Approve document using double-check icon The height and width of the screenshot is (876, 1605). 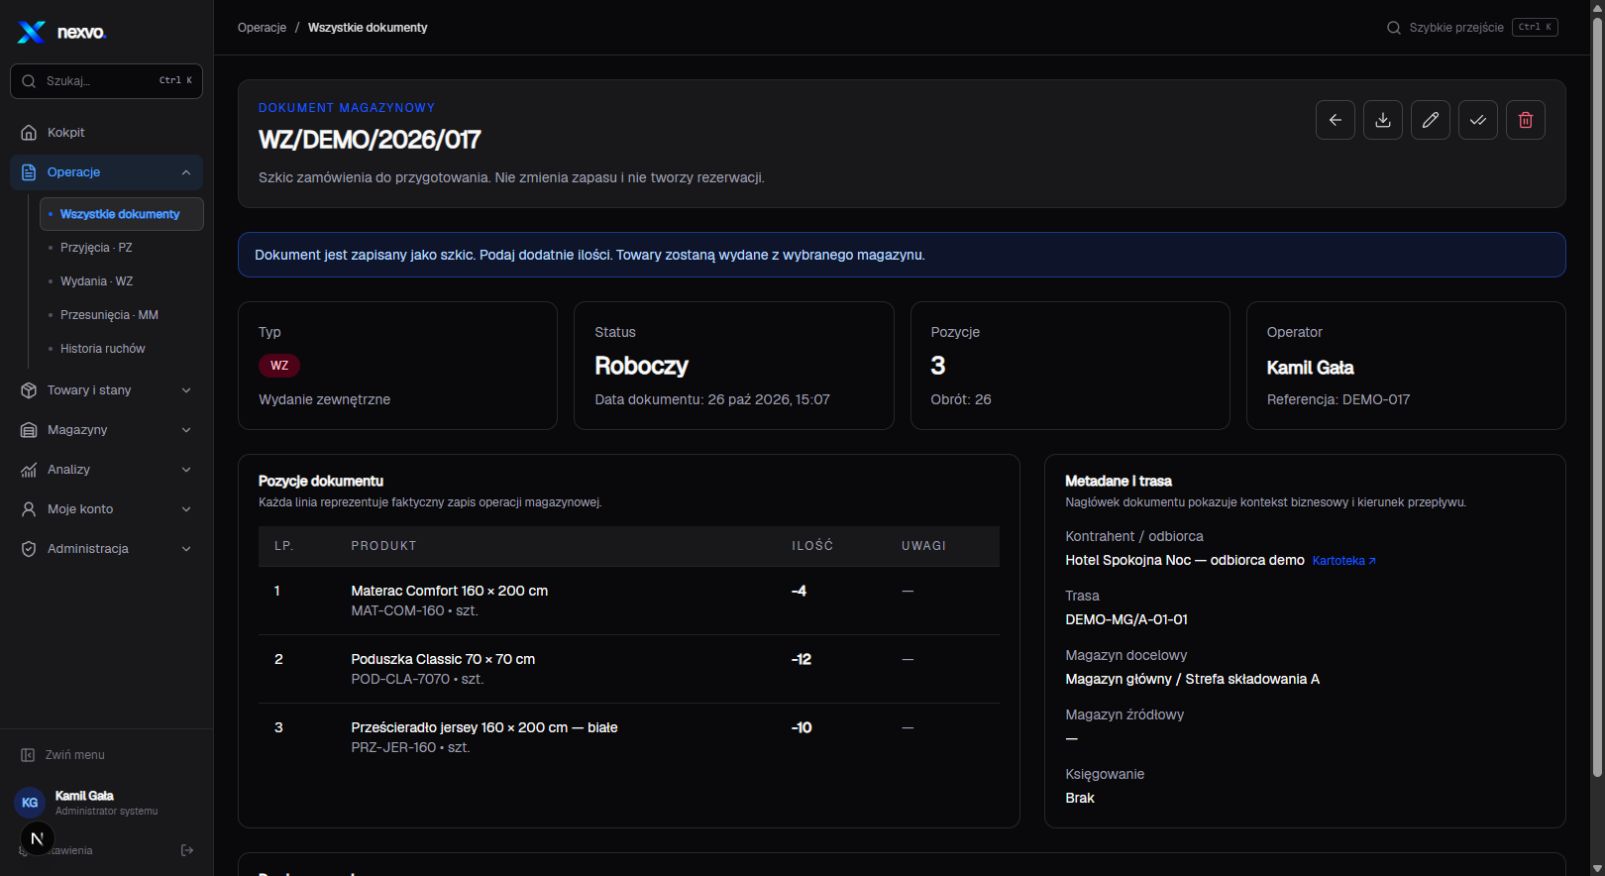(1478, 120)
